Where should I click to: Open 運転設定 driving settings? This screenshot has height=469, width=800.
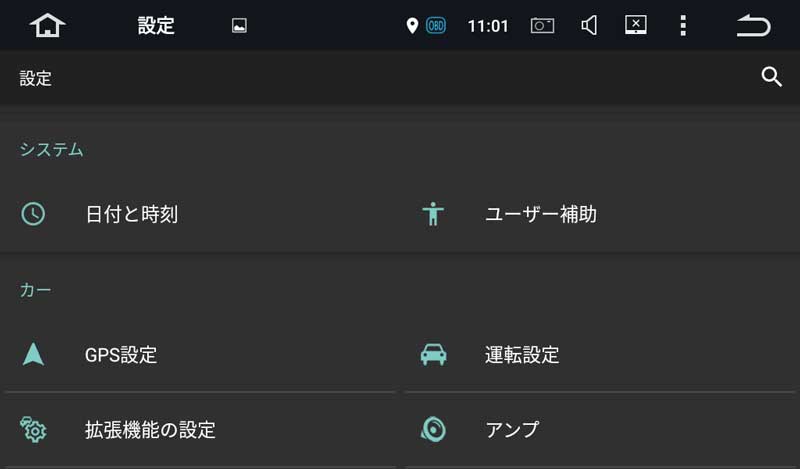[x=600, y=355]
